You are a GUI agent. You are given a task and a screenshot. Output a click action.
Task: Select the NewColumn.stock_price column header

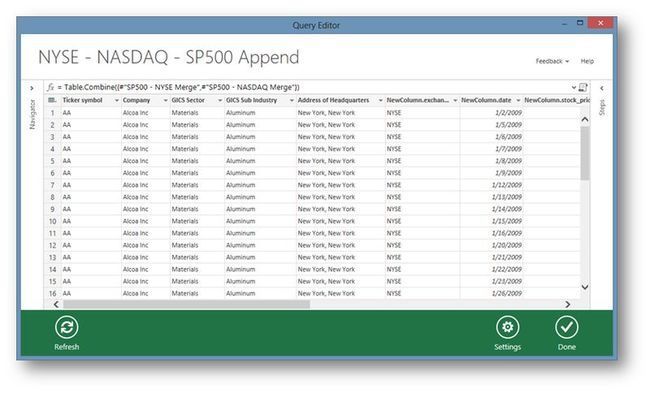[557, 100]
